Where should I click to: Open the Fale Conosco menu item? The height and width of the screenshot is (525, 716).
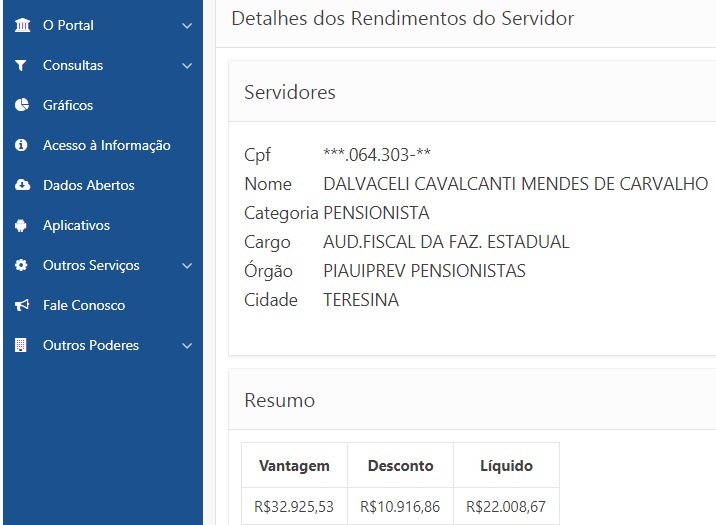pos(103,305)
